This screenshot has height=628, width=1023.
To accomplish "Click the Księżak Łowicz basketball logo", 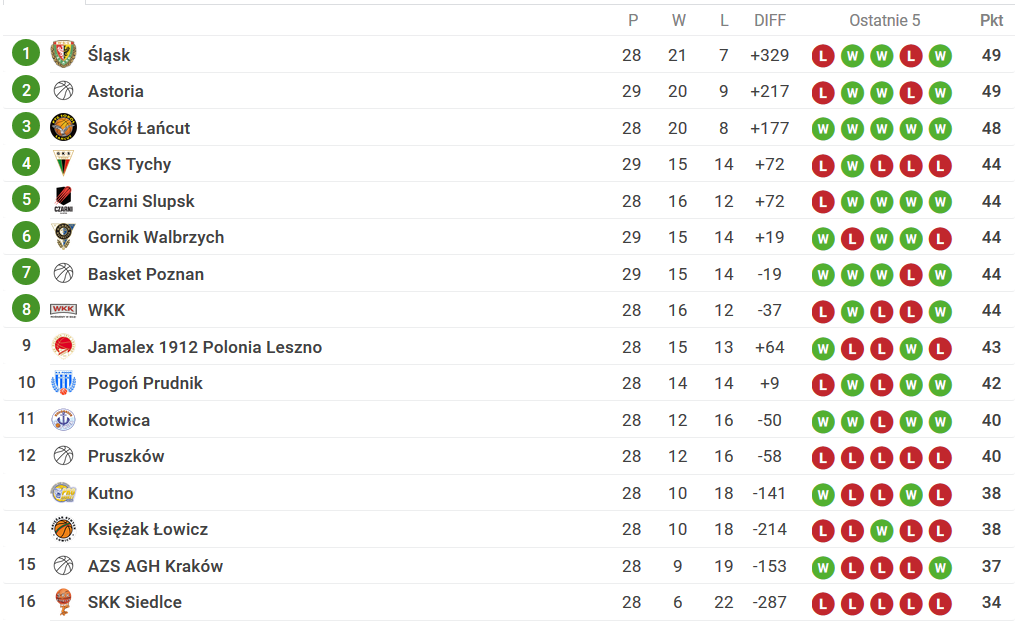I will coord(63,529).
